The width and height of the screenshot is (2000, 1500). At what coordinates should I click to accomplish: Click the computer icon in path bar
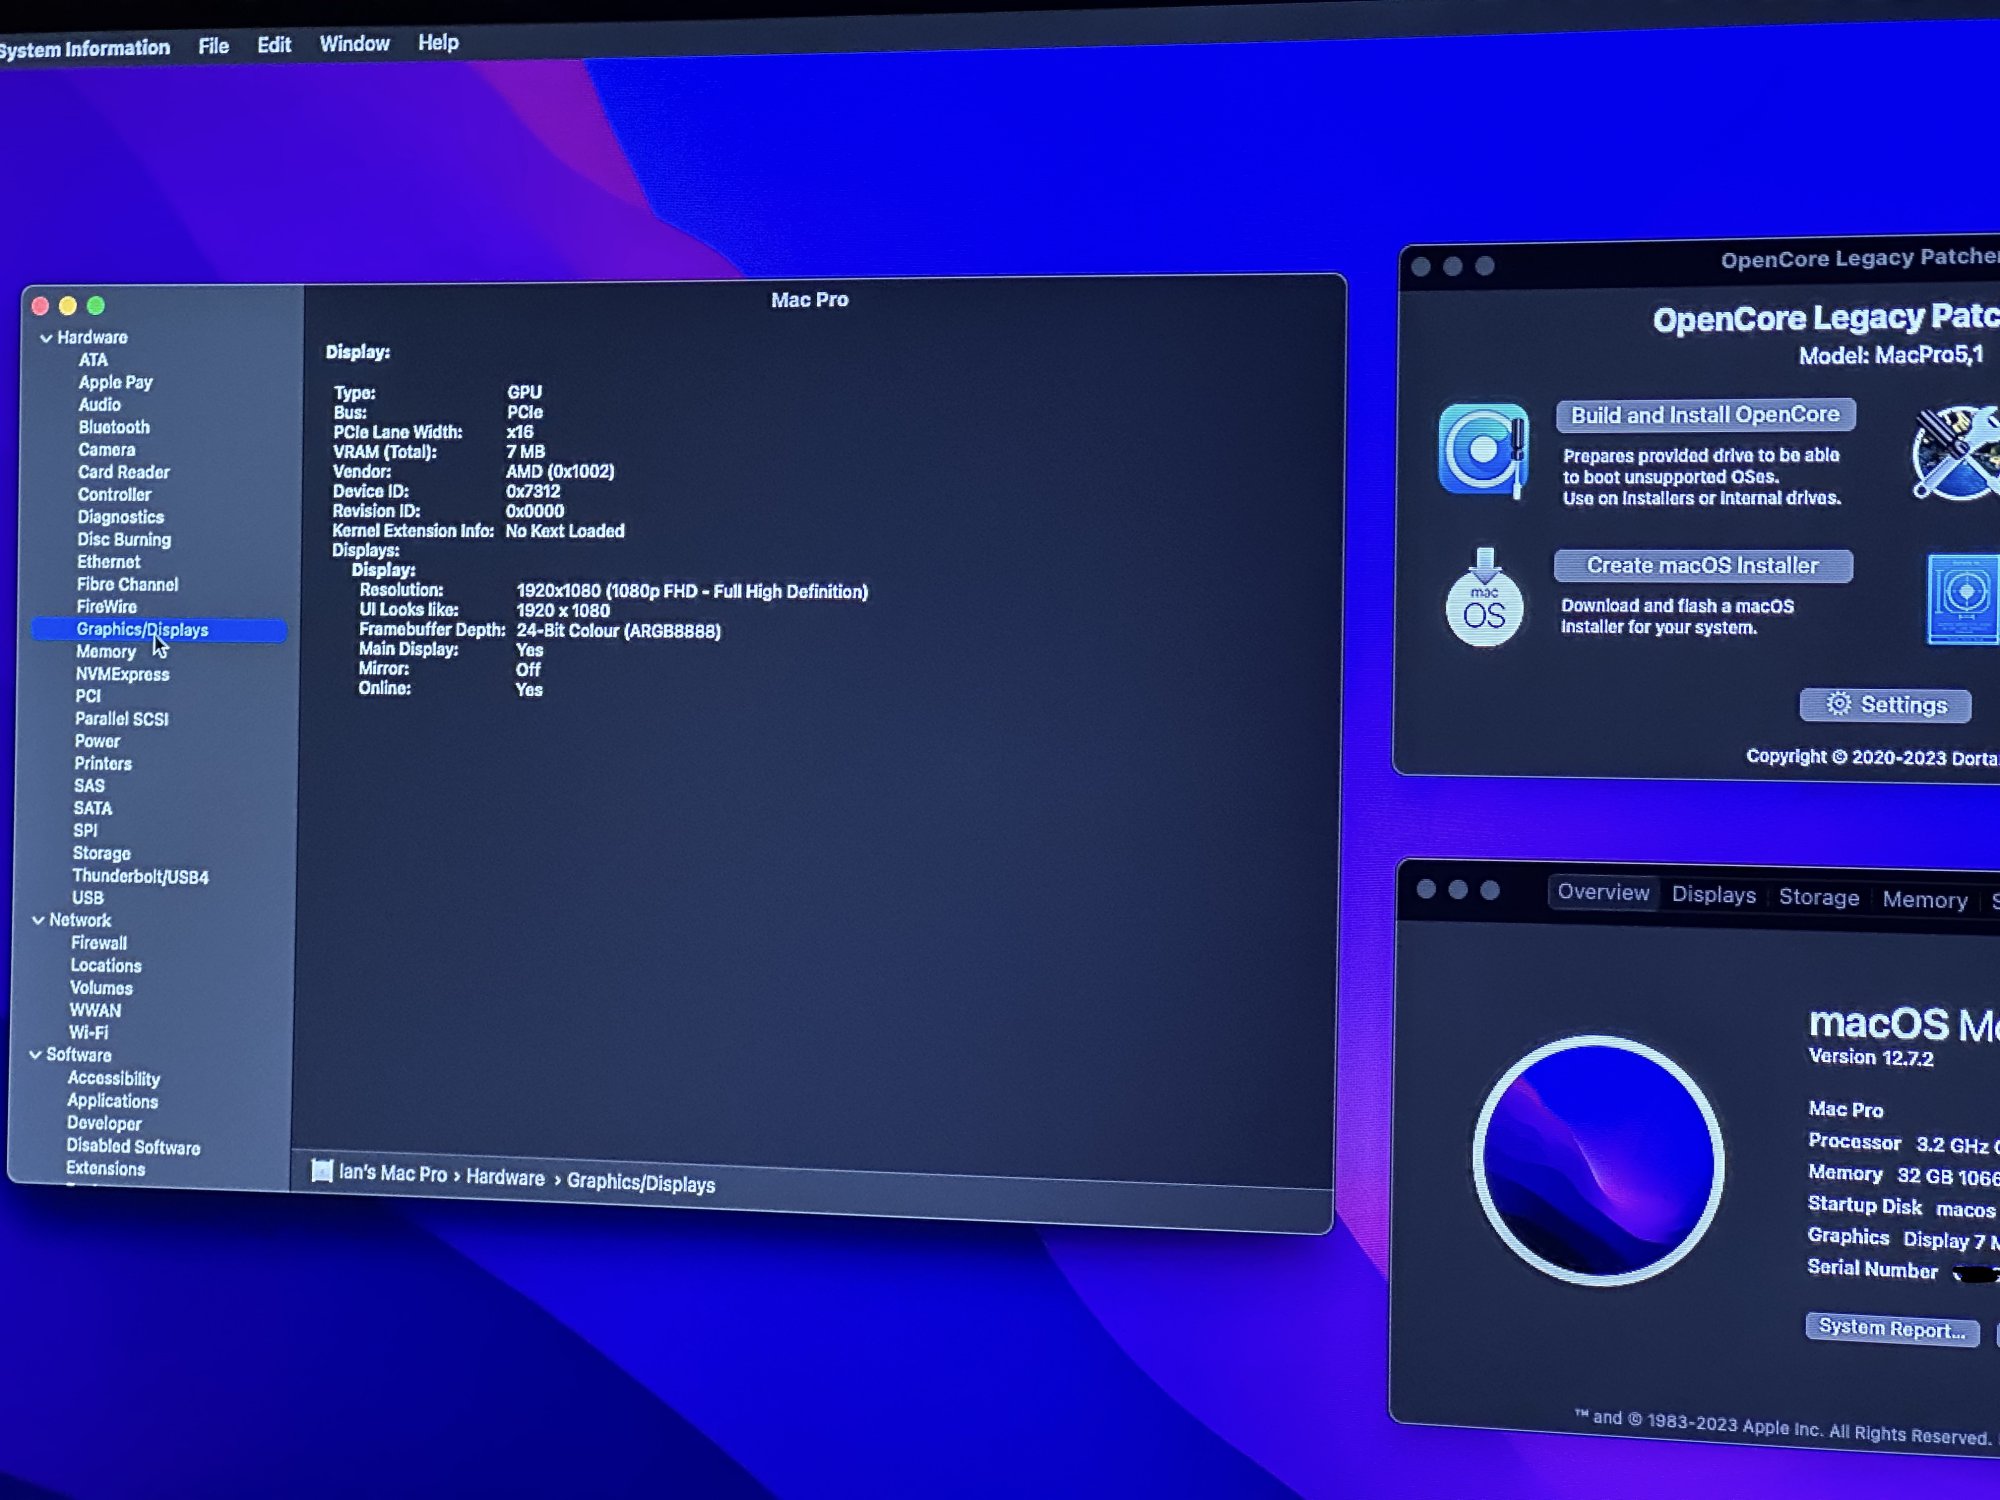(x=322, y=1171)
